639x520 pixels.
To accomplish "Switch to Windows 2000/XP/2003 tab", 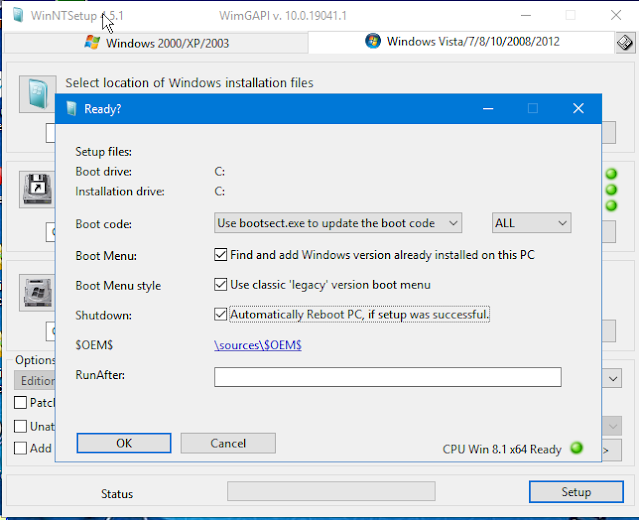I will coord(156,43).
